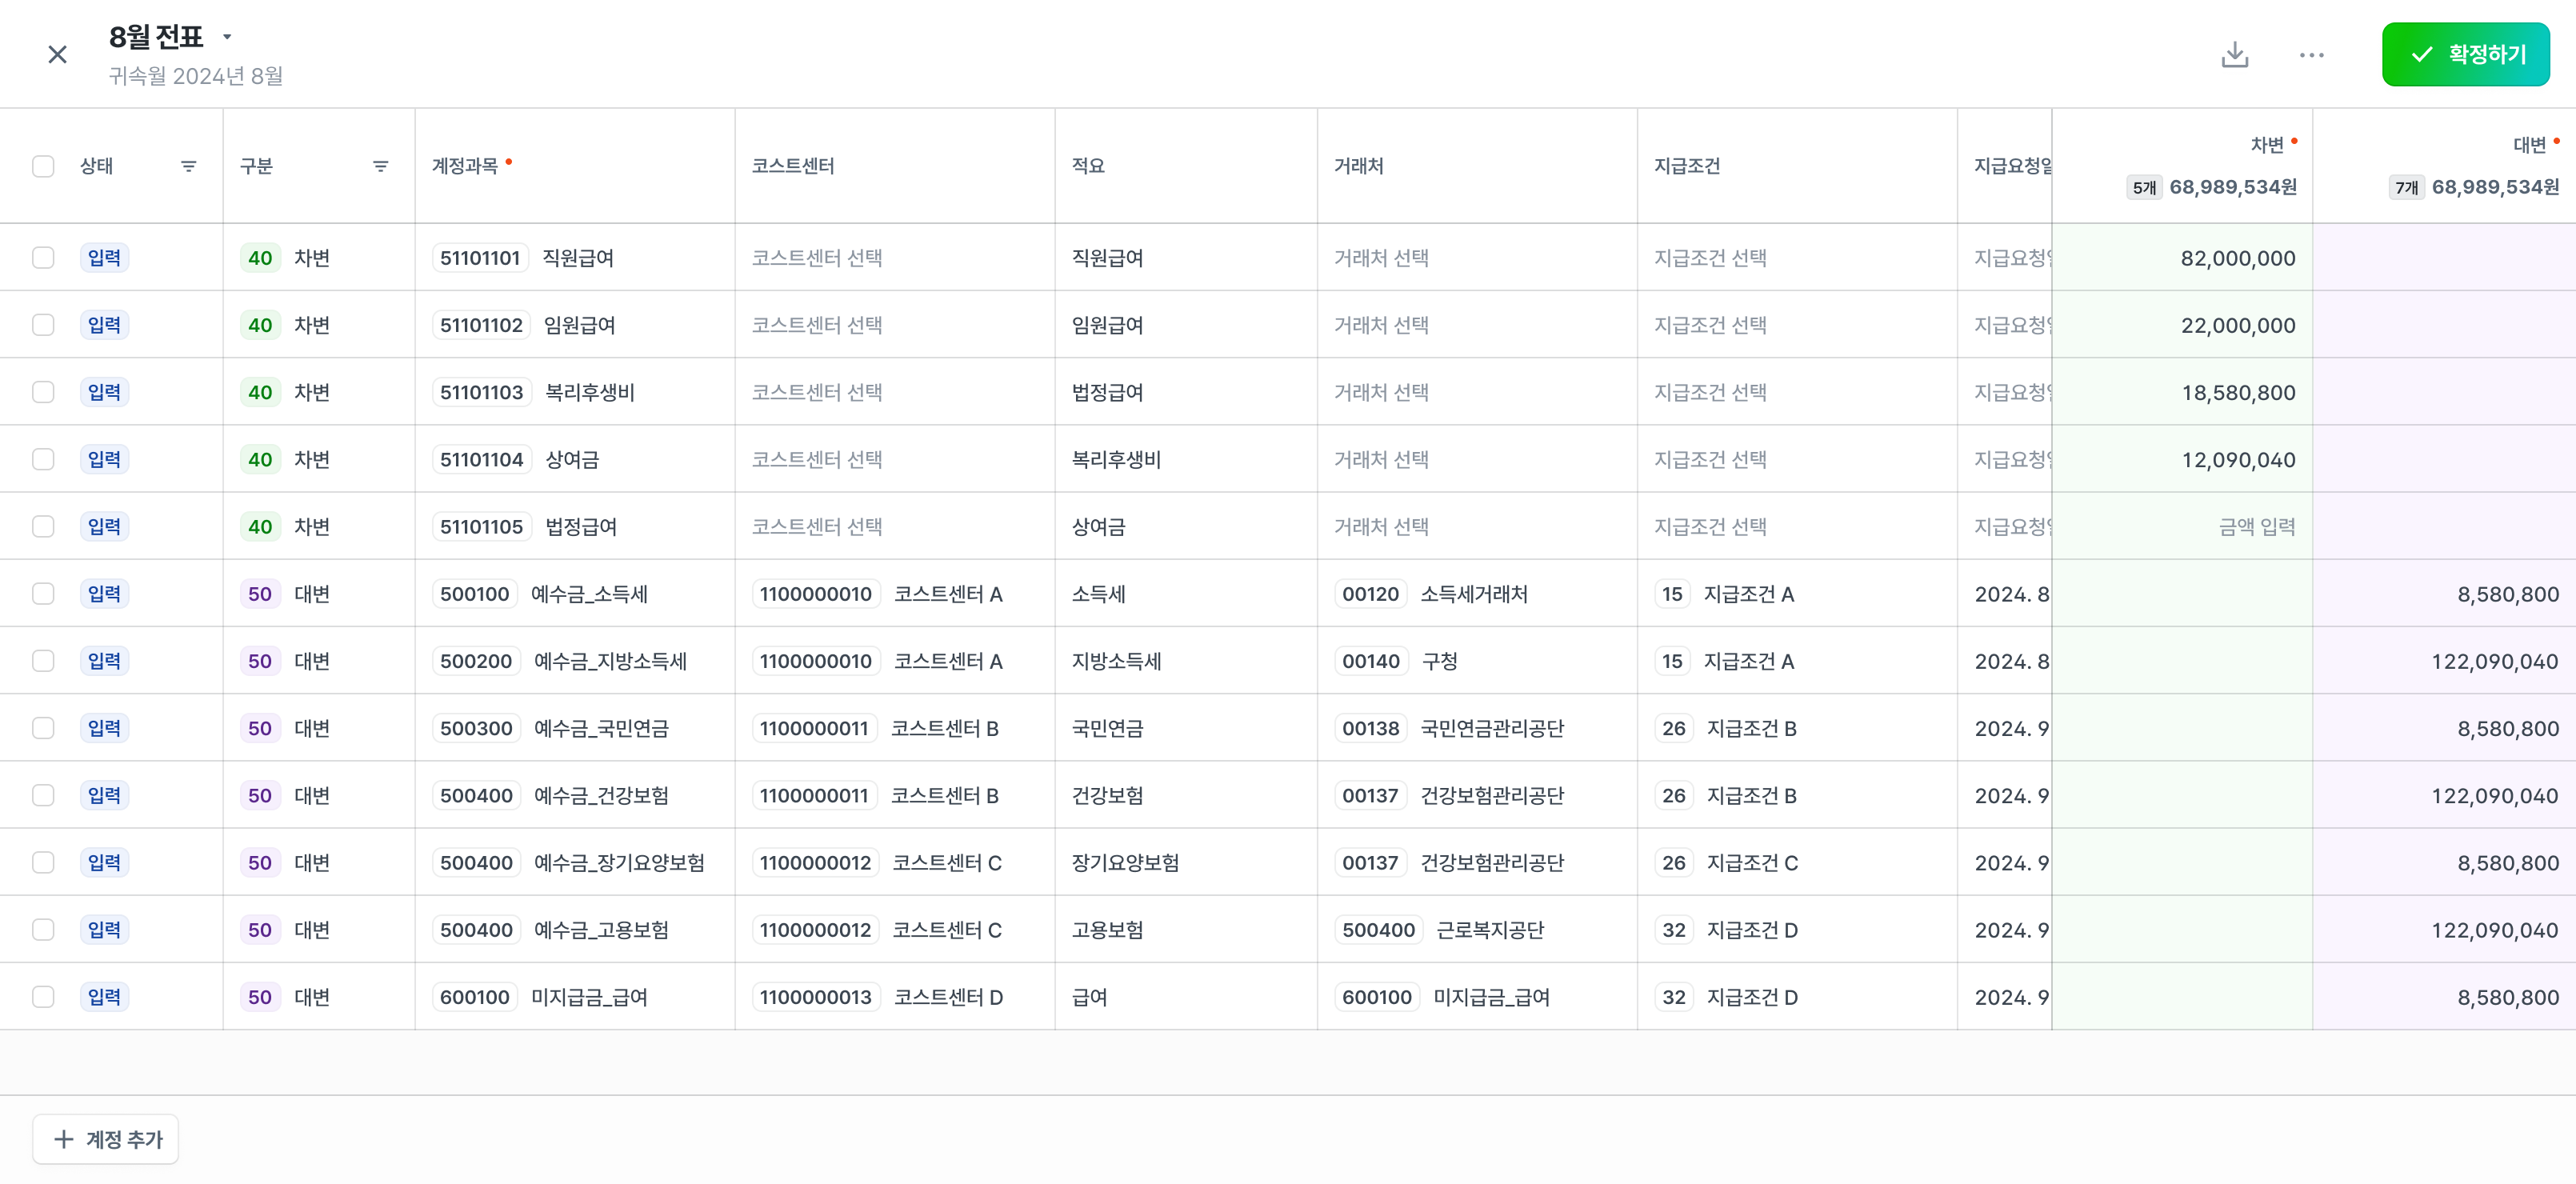Screen dimensions: 2576x1184
Task: Check the 예수금_소득세 row checkbox
Action: point(43,594)
